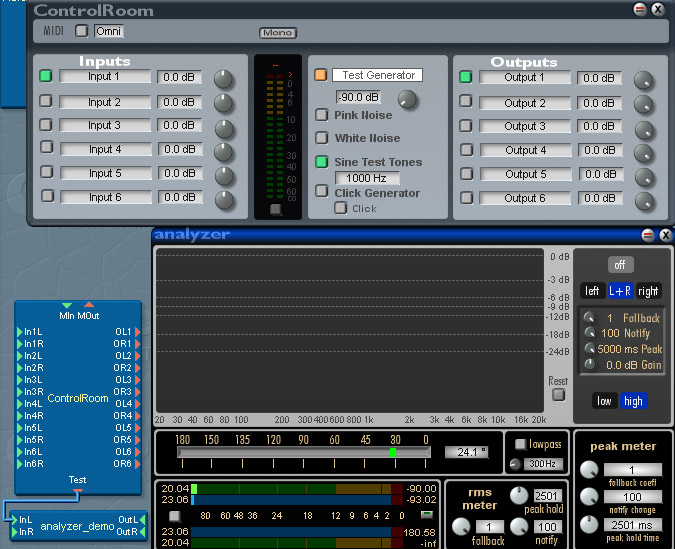
Task: Enable the MIDI checkbox
Action: click(82, 31)
